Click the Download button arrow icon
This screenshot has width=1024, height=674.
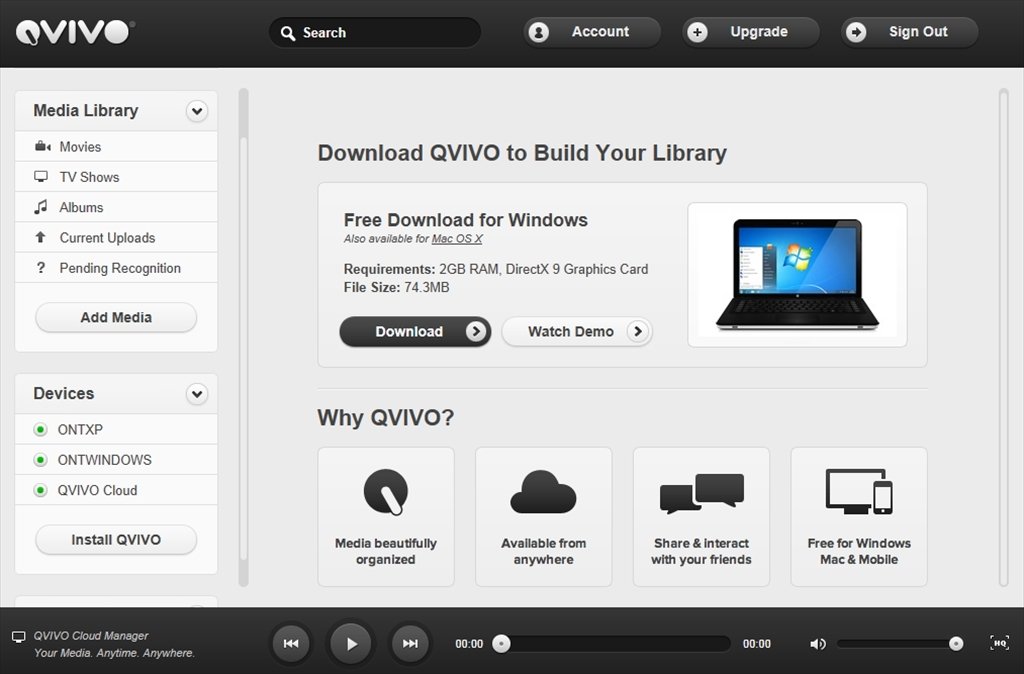[476, 332]
